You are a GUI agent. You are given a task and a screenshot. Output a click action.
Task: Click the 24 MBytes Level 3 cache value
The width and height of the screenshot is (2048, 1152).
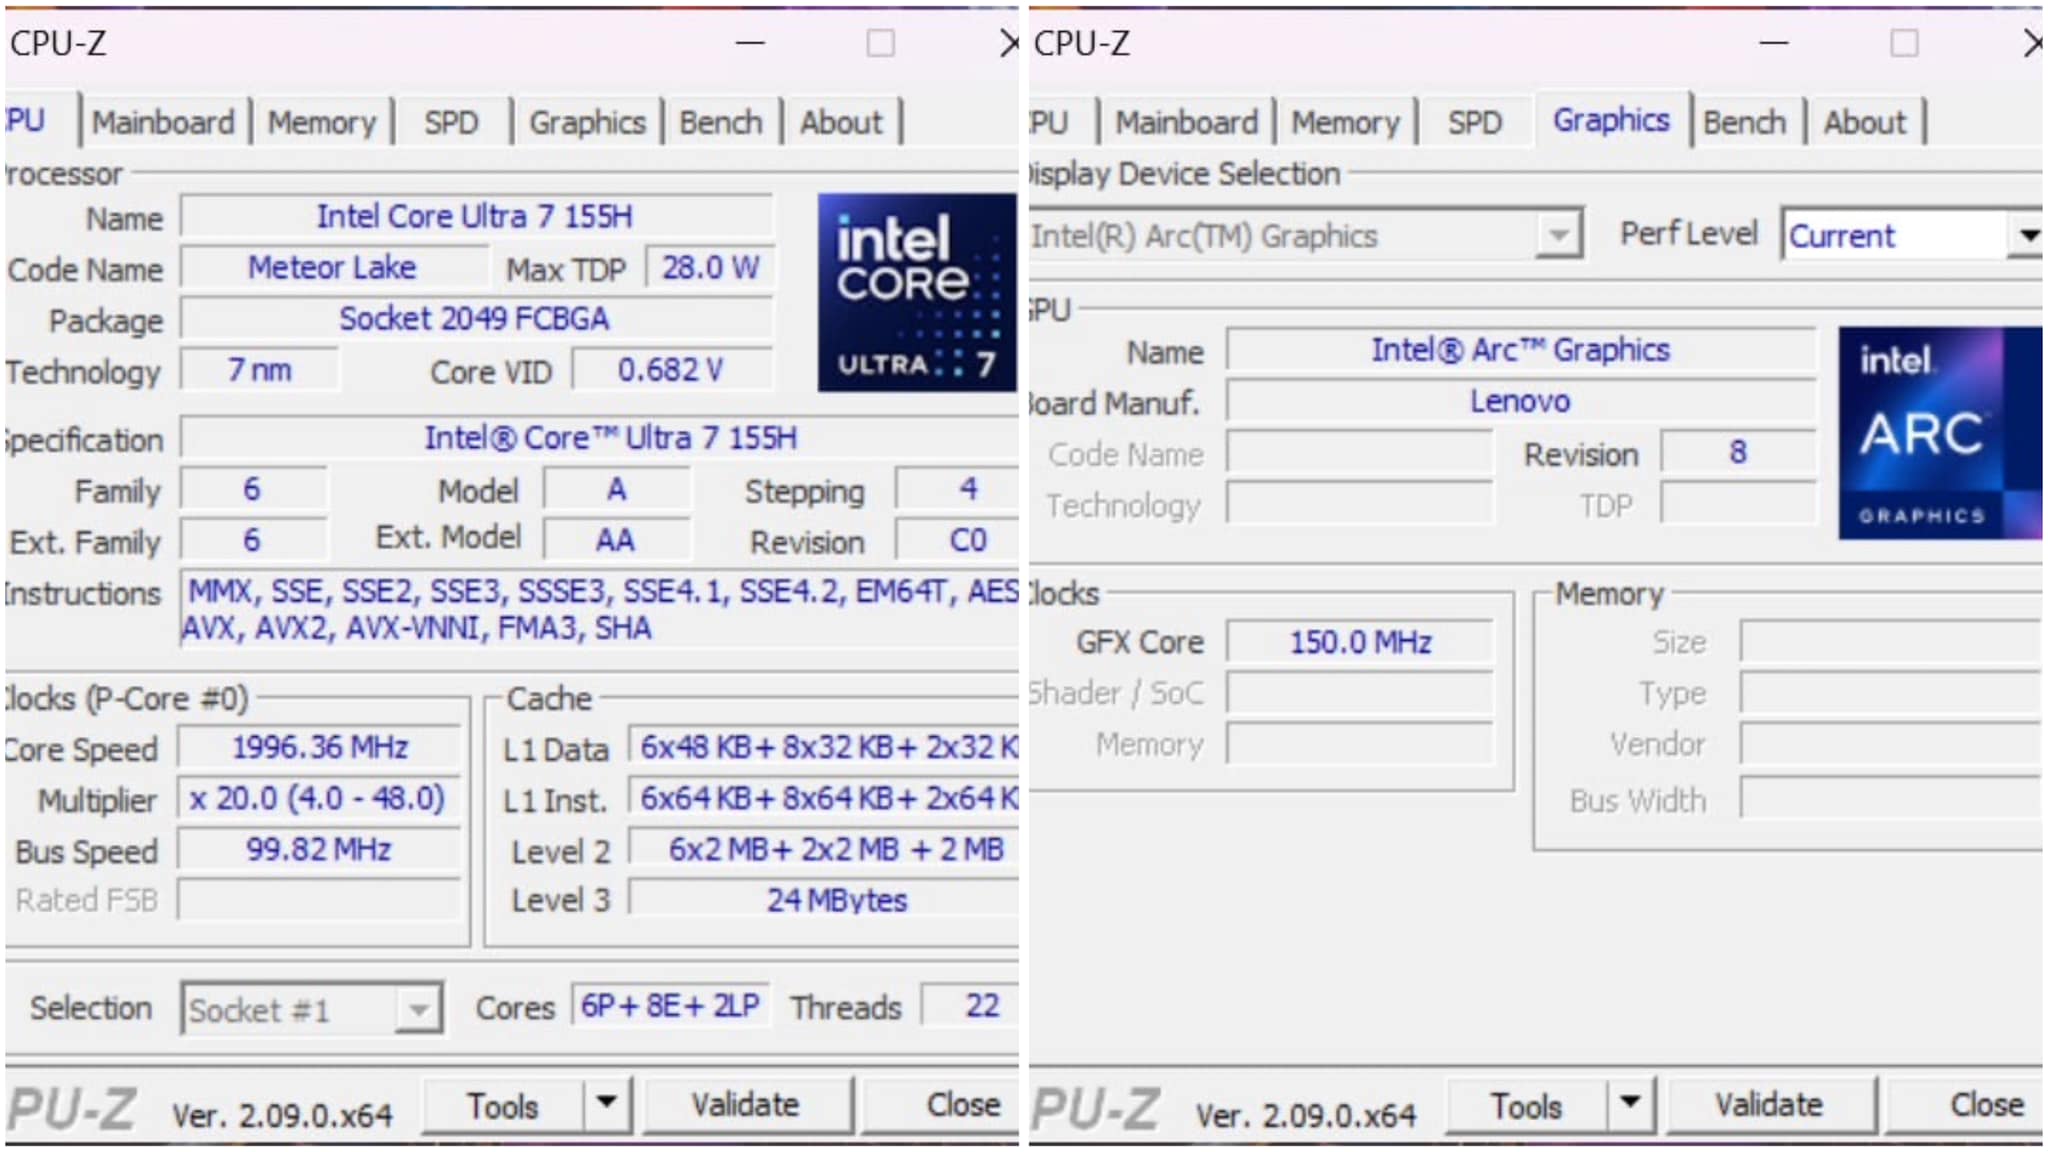[x=824, y=900]
